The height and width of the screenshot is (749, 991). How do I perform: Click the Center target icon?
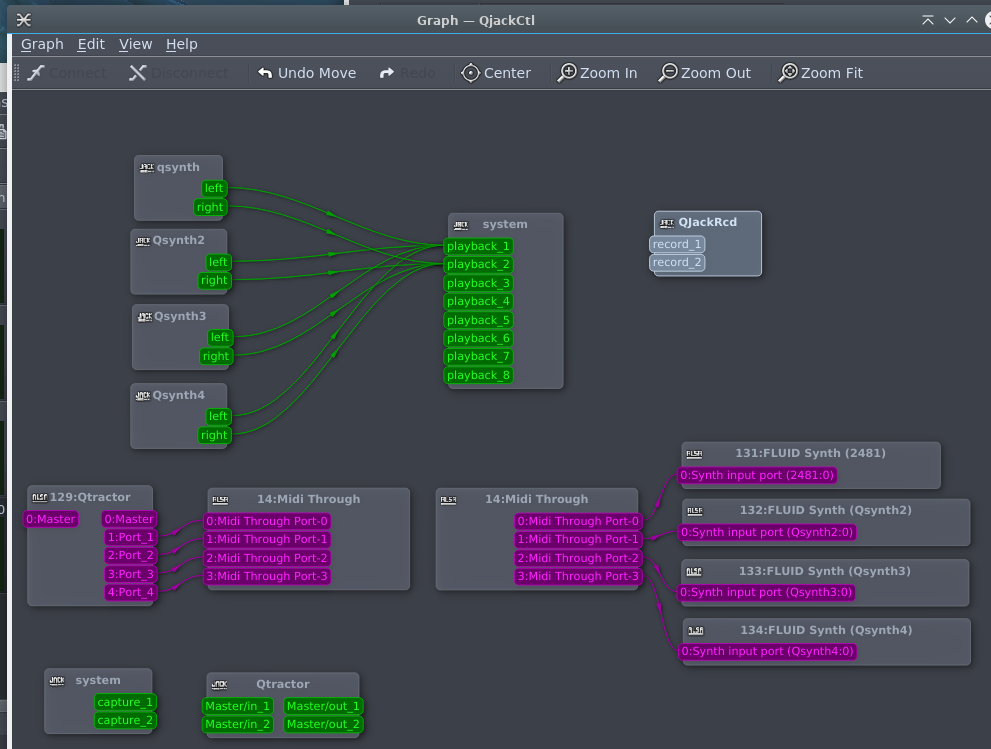coord(470,73)
